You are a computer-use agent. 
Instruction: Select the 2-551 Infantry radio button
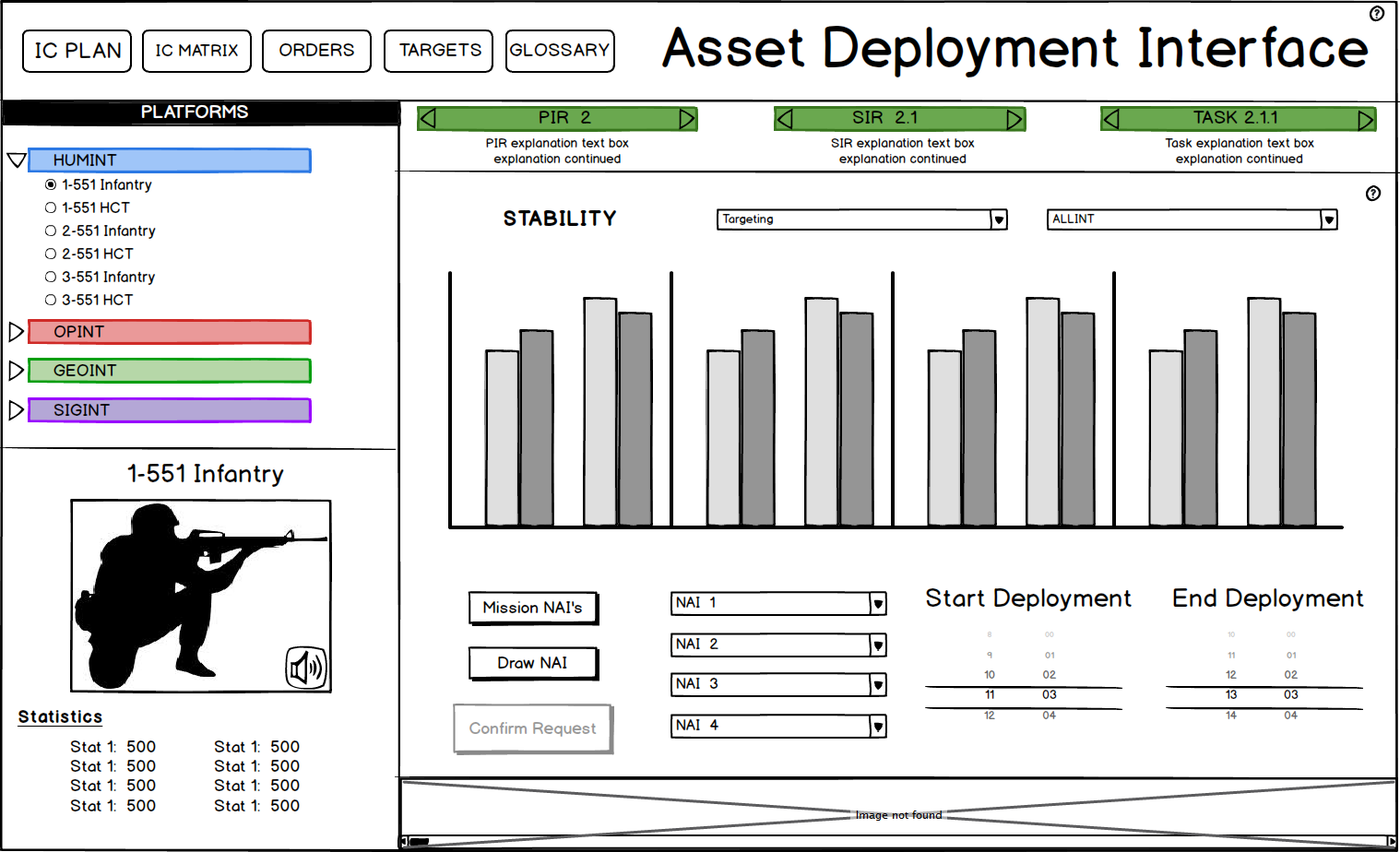[x=51, y=231]
